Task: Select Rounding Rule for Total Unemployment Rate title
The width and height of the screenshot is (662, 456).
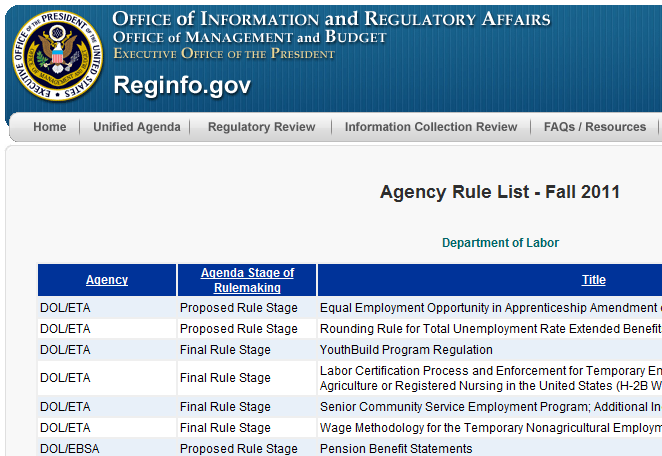Action: (x=491, y=329)
